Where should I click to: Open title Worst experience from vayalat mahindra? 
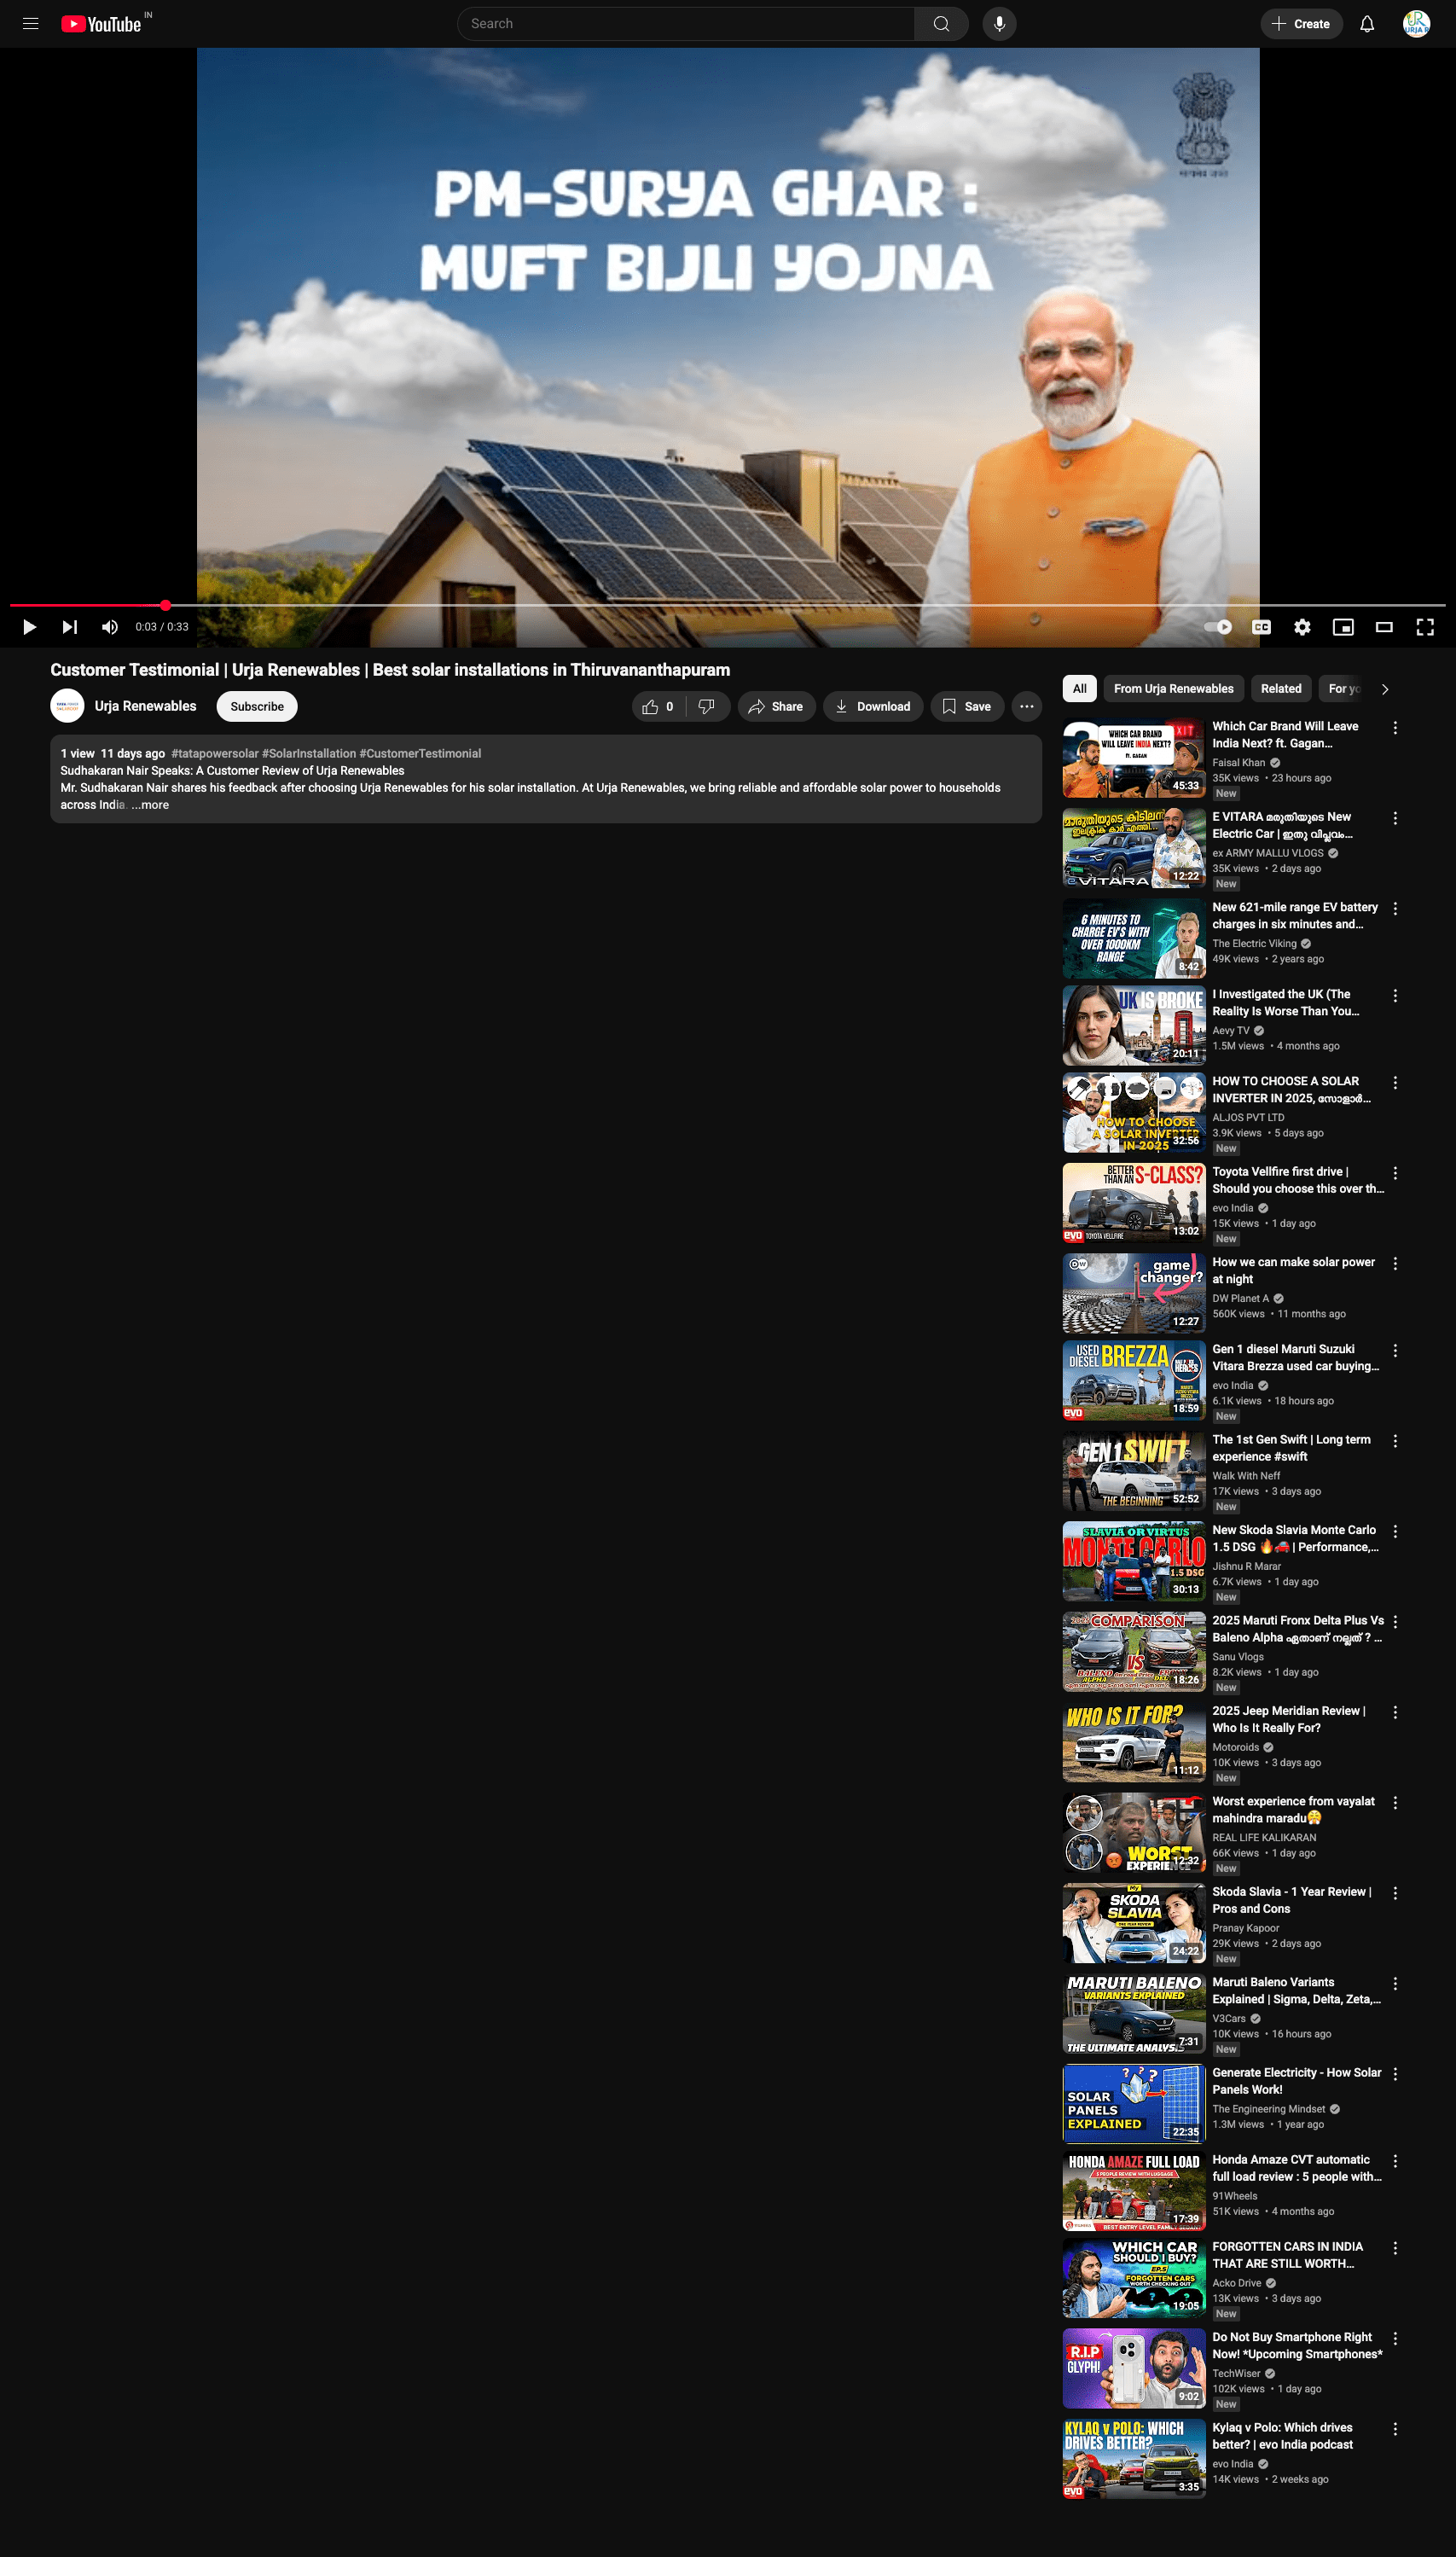(x=1293, y=1810)
